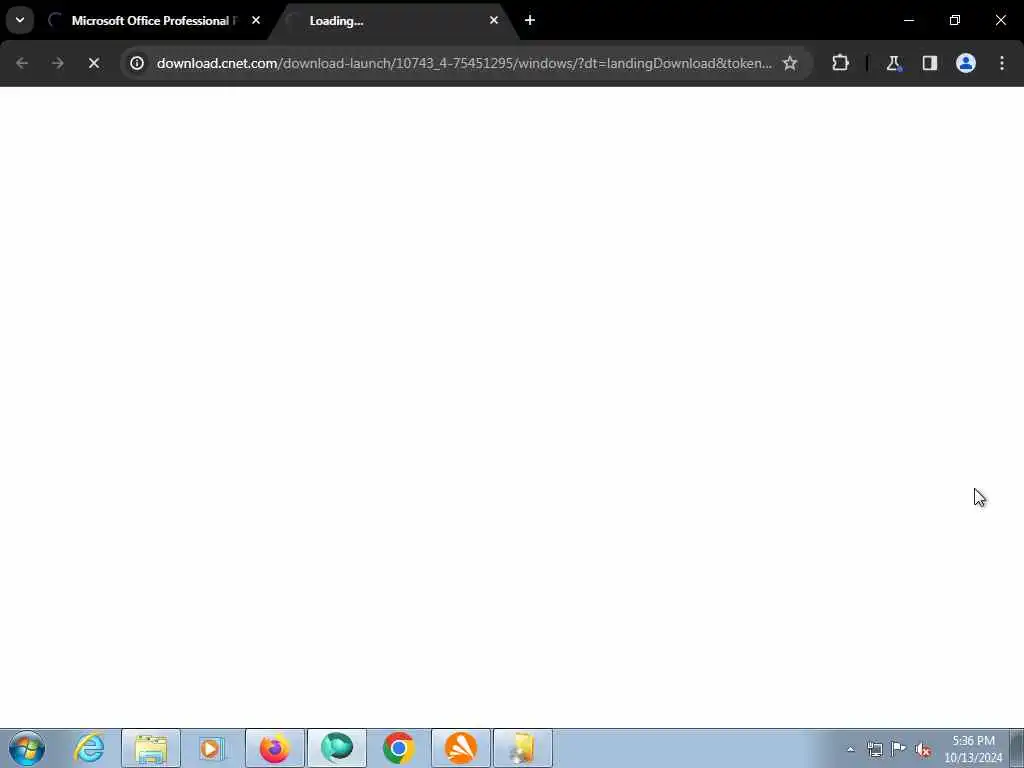Close the Microsoft Office Professional tab

[256, 20]
